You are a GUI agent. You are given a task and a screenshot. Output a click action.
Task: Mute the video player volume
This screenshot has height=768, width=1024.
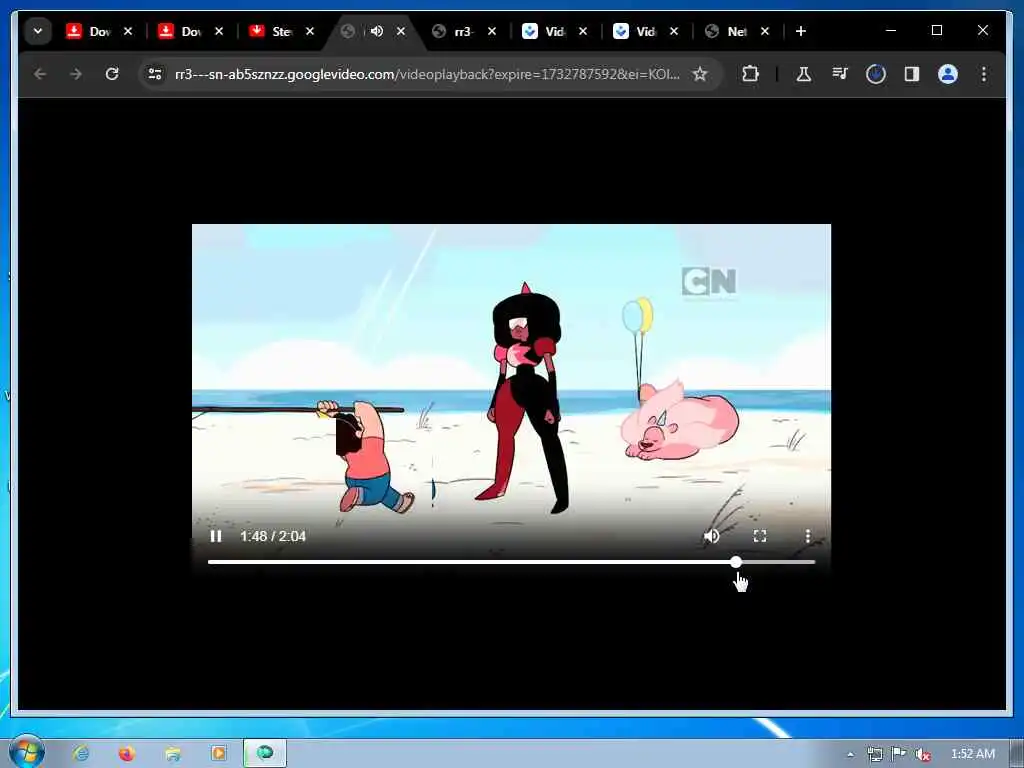coord(711,536)
